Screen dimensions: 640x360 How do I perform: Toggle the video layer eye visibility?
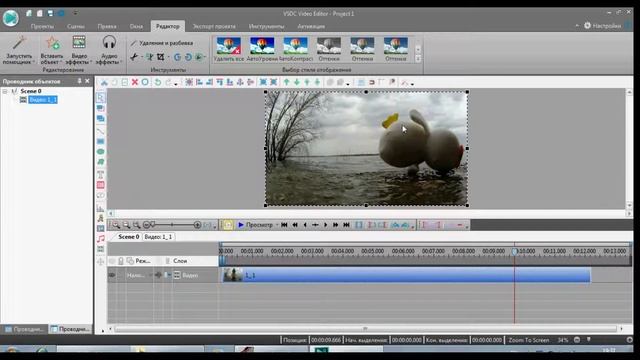pyautogui.click(x=111, y=275)
